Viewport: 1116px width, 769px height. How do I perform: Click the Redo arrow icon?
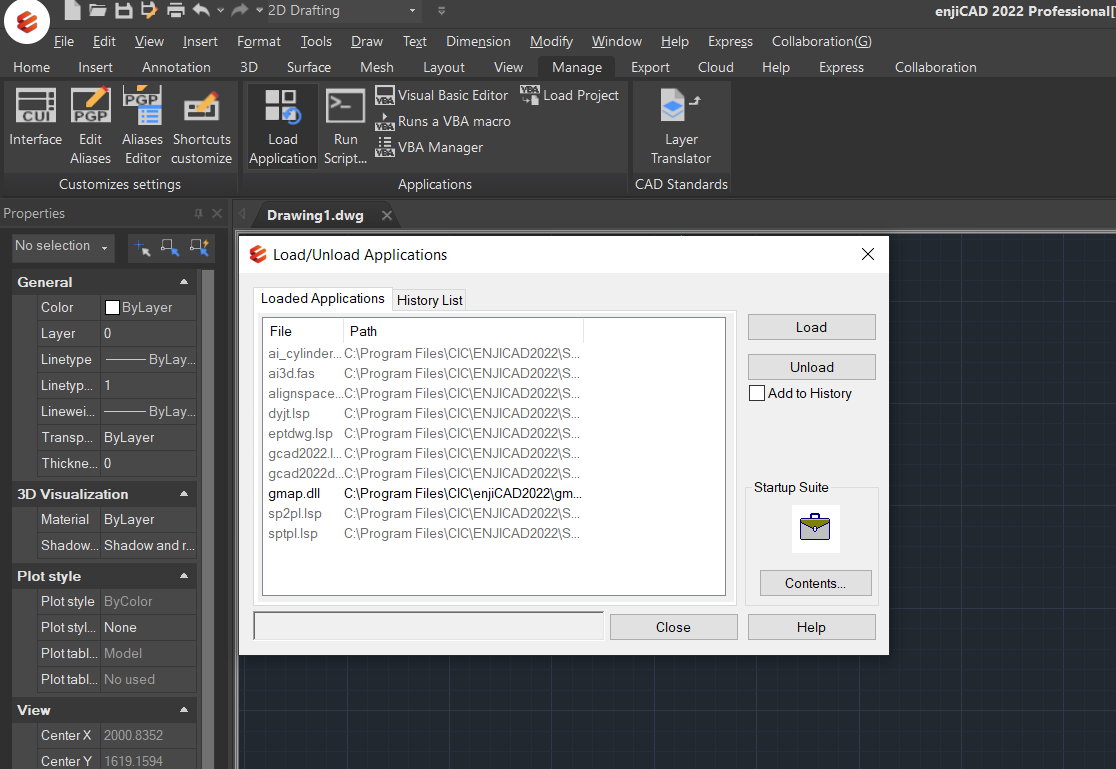(x=240, y=10)
